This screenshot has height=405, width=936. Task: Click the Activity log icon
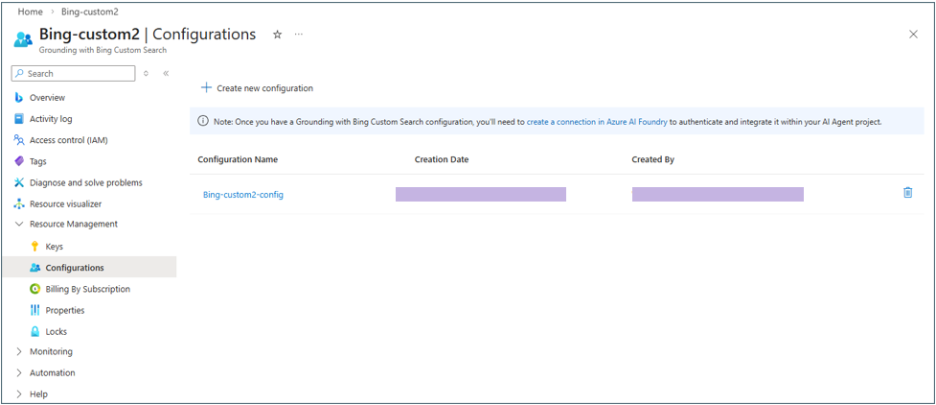click(19, 119)
